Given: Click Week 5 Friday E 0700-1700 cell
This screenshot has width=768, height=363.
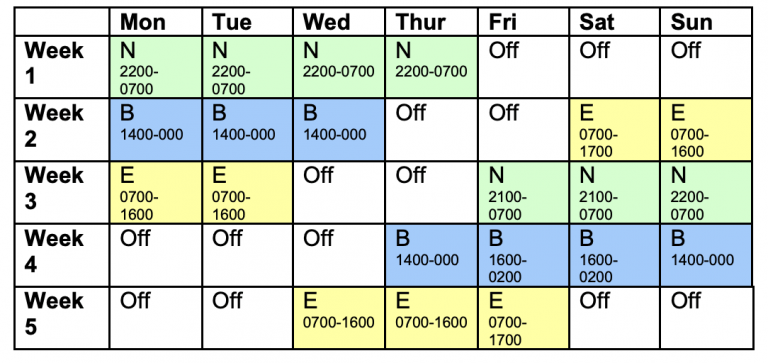Looking at the screenshot, I should pyautogui.click(x=523, y=318).
